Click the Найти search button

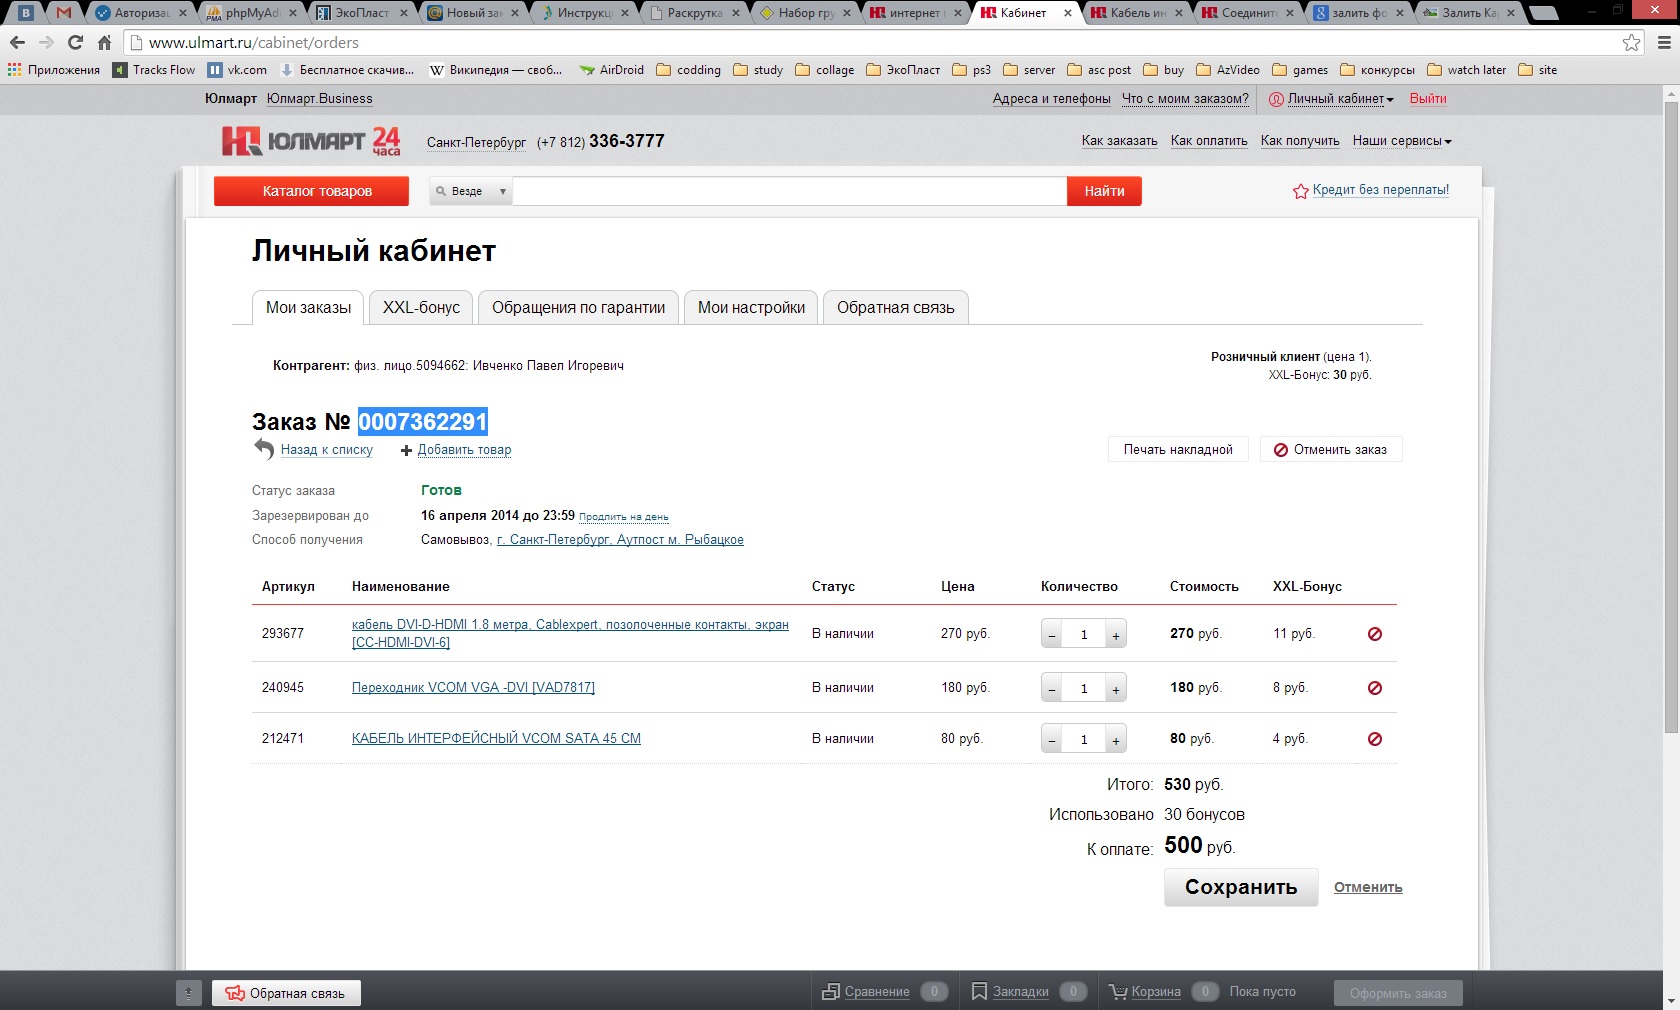tap(1105, 191)
